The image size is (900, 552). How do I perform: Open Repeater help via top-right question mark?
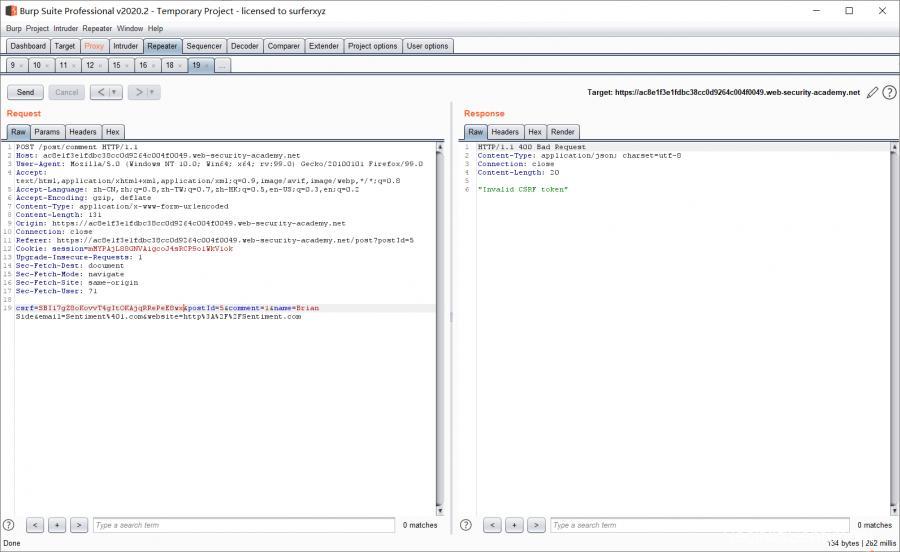(x=889, y=92)
